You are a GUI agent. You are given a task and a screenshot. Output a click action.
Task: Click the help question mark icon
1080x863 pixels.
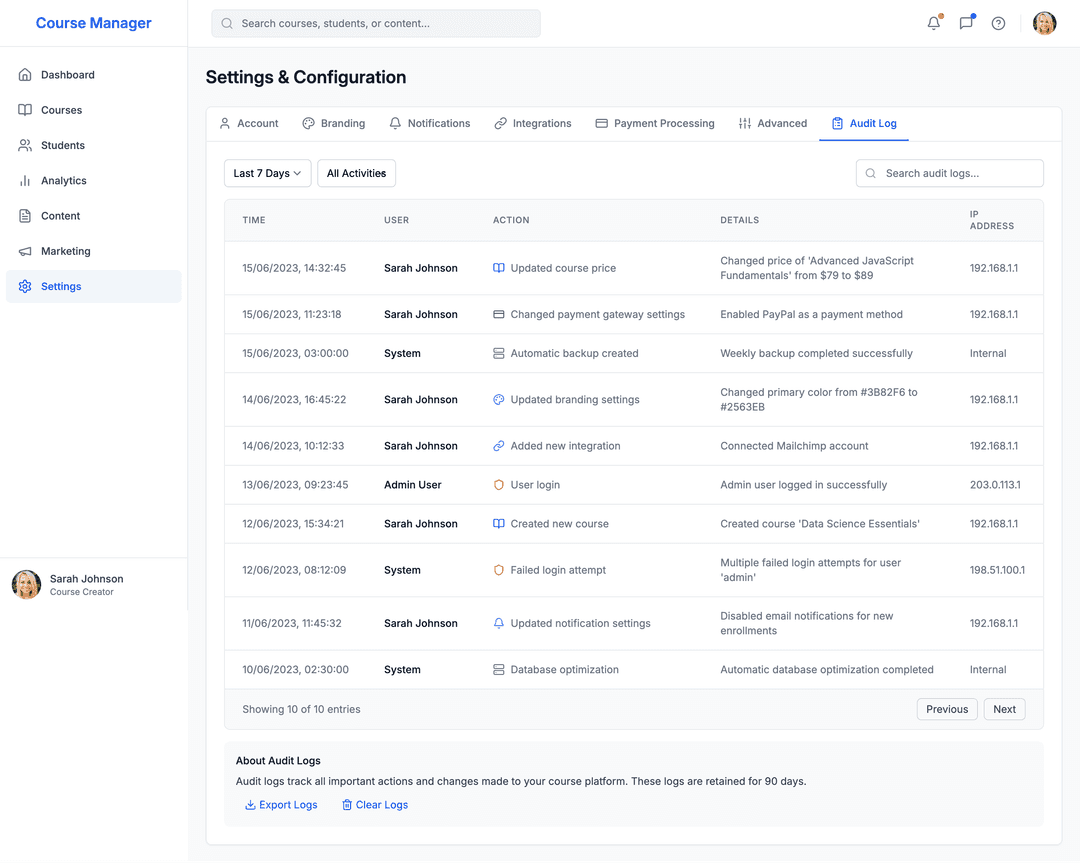point(998,23)
